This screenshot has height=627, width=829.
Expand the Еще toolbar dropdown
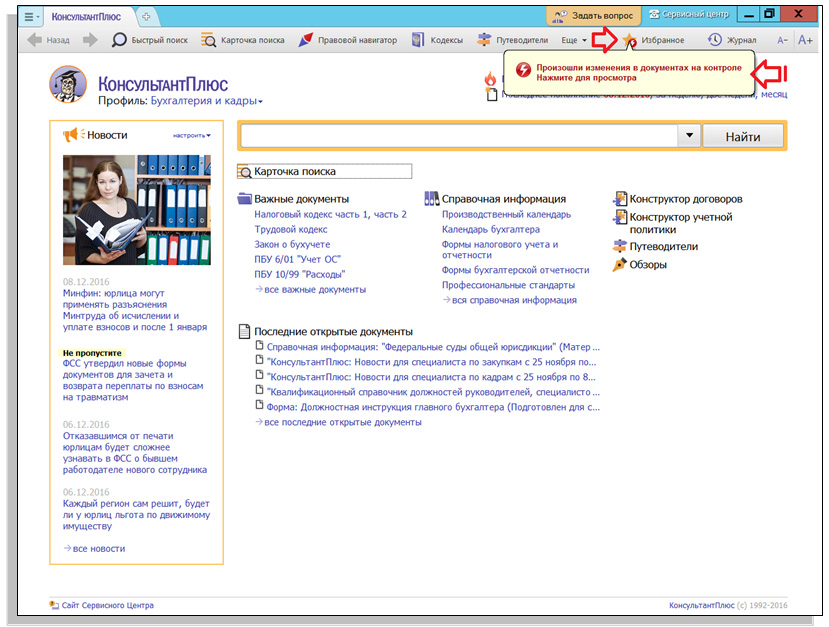tap(574, 40)
